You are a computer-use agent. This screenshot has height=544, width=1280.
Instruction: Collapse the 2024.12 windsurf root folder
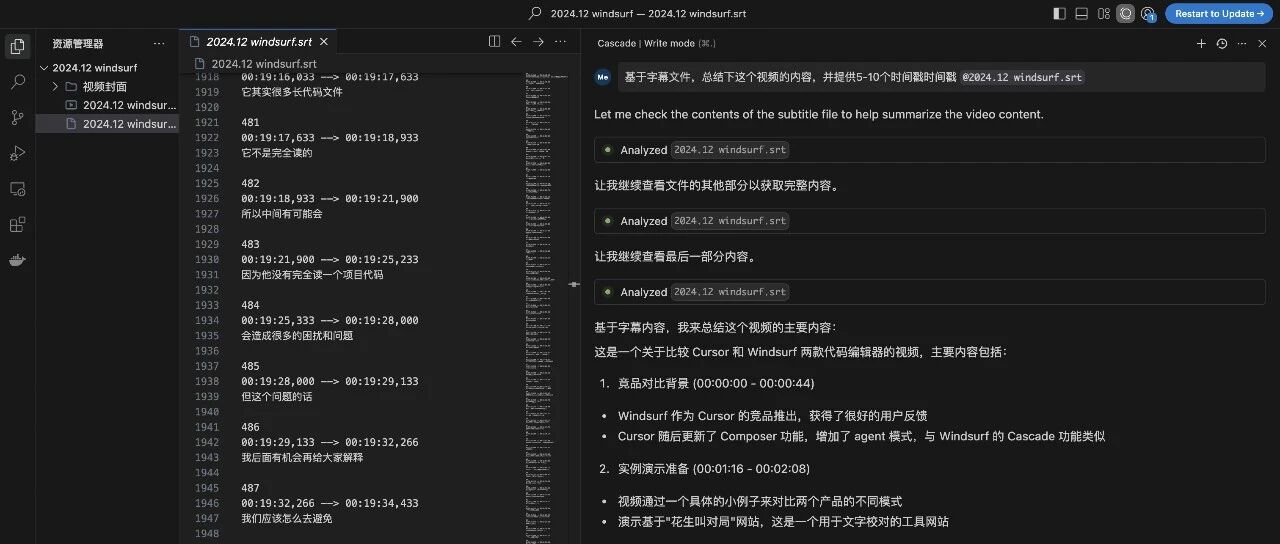pos(44,68)
